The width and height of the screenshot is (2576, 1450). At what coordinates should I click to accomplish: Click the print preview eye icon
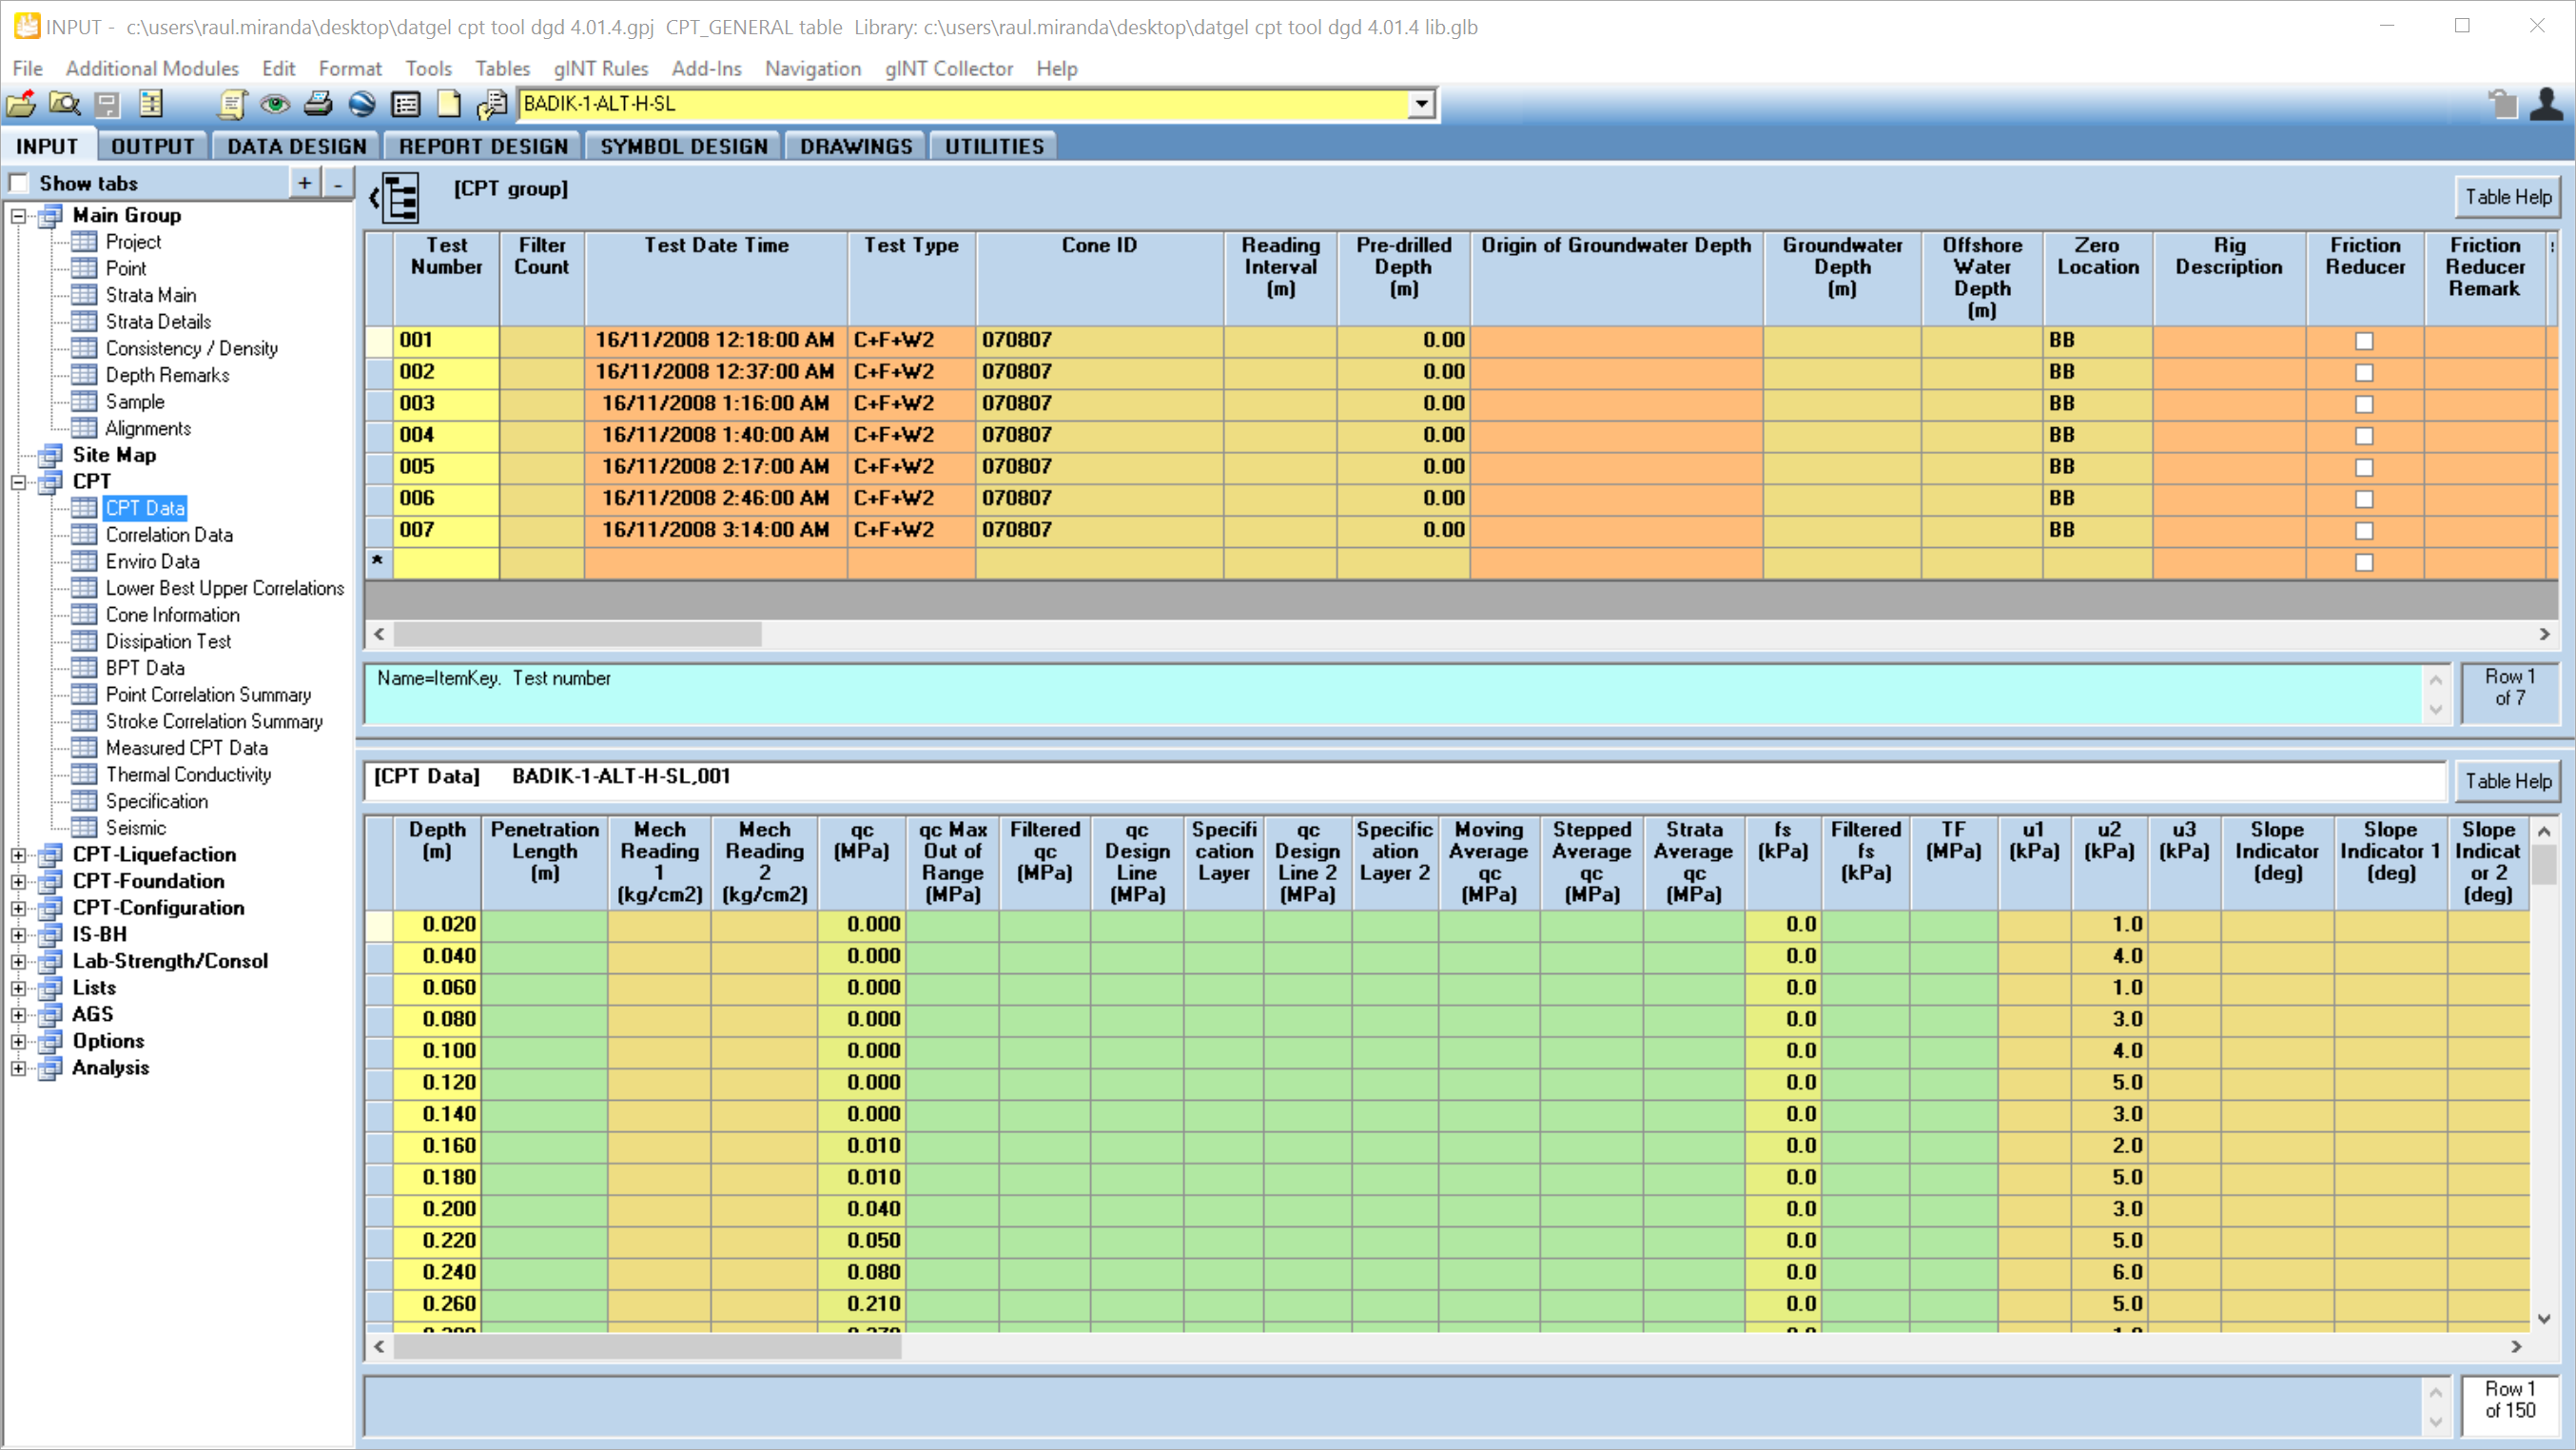pos(274,104)
